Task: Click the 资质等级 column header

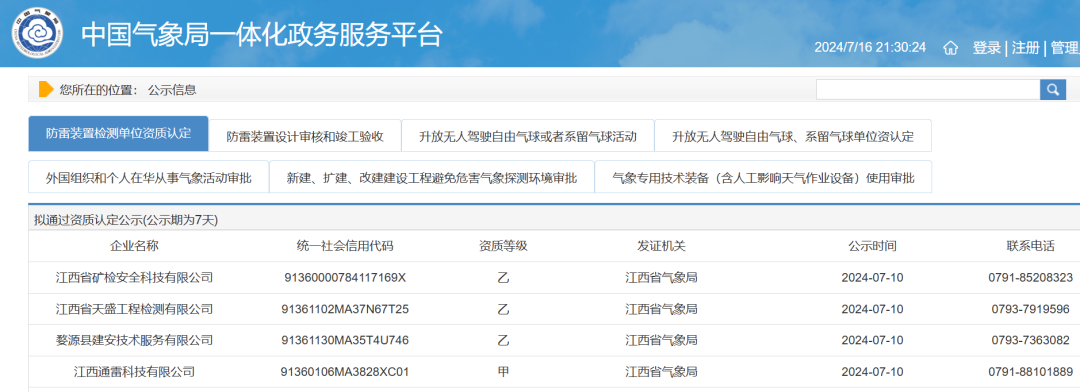Action: point(503,246)
